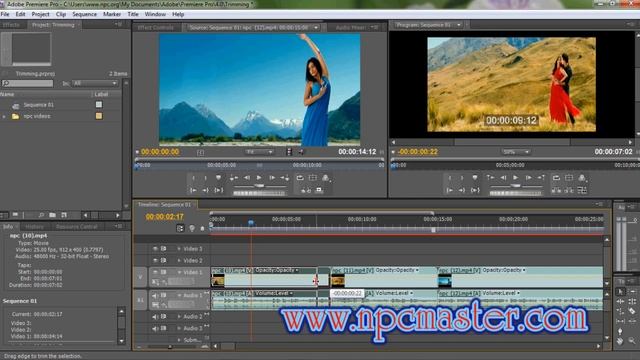Go to In point in Source monitor
This screenshot has width=640, height=360.
pos(193,190)
